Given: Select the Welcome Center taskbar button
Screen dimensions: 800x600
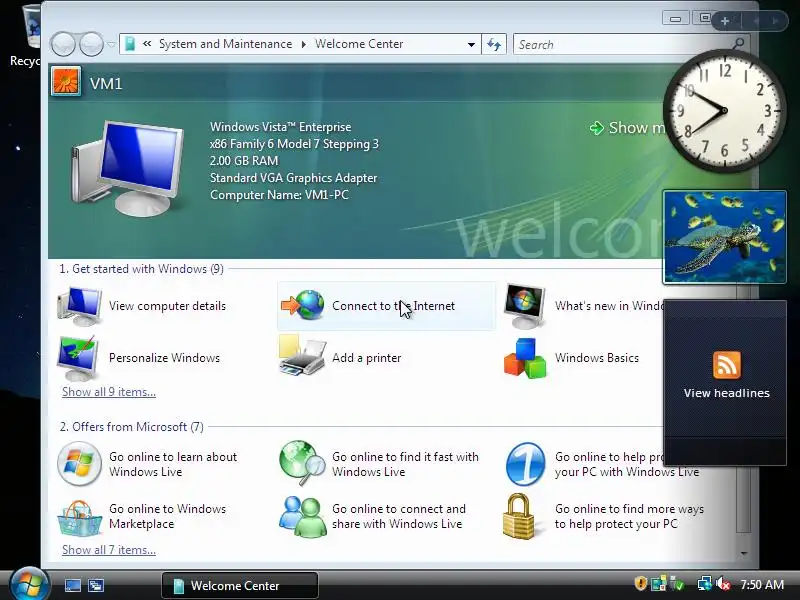Looking at the screenshot, I should click(240, 585).
